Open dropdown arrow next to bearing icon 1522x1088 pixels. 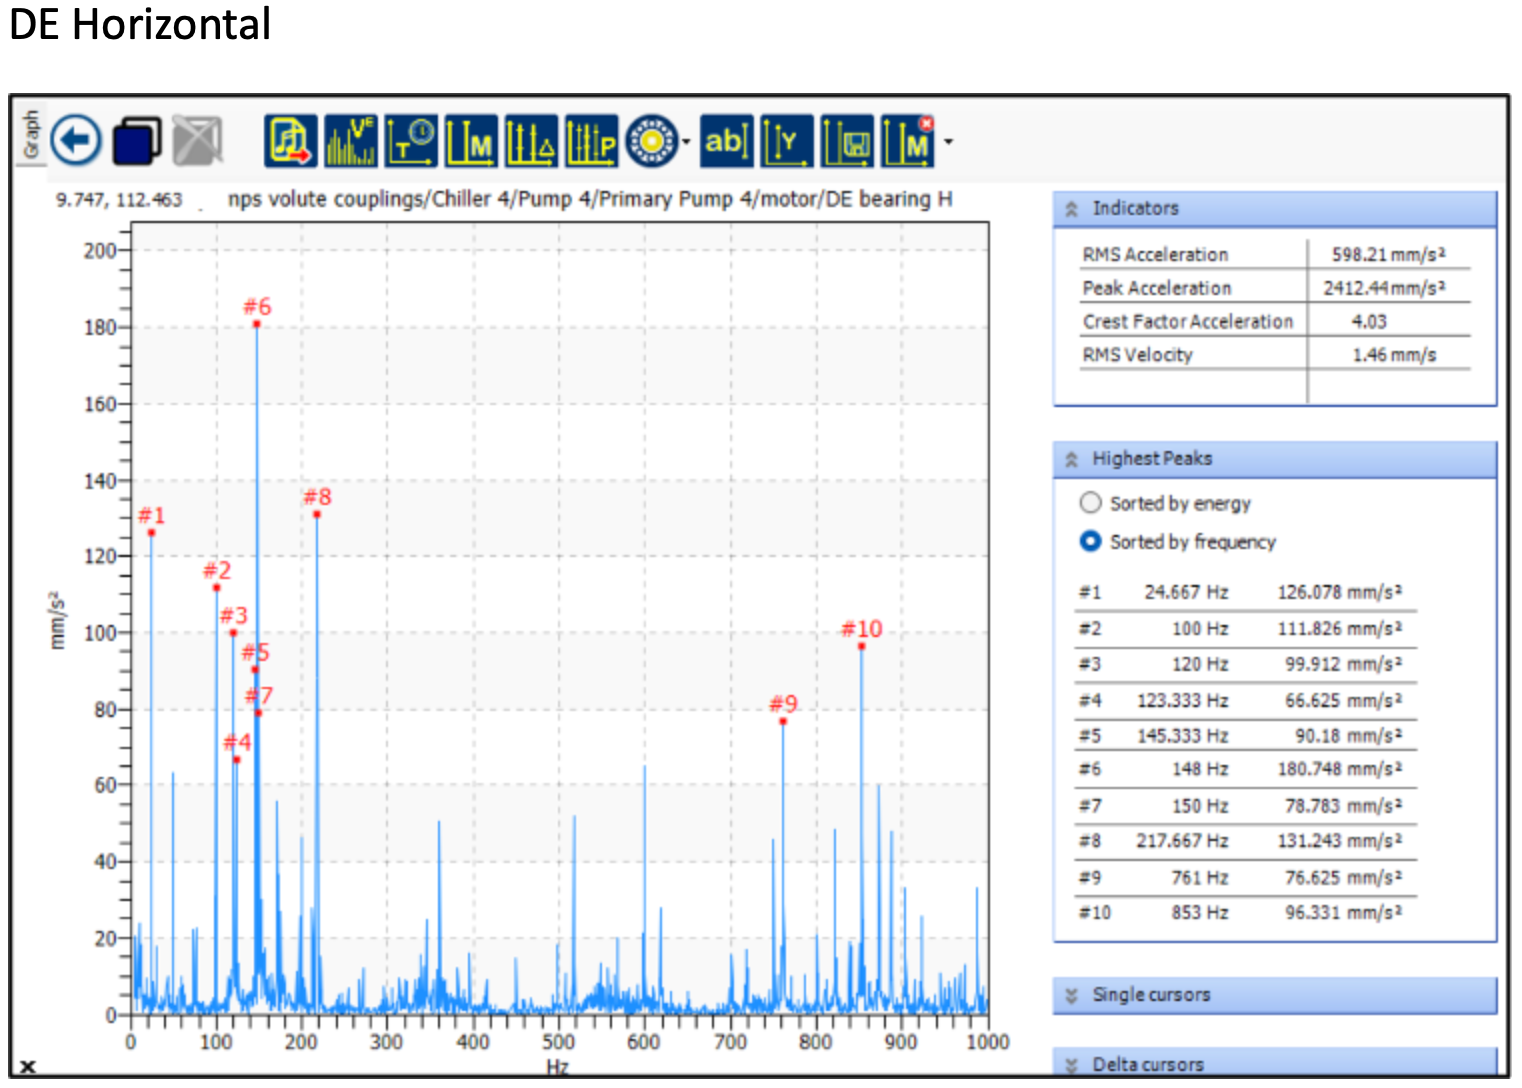click(686, 142)
